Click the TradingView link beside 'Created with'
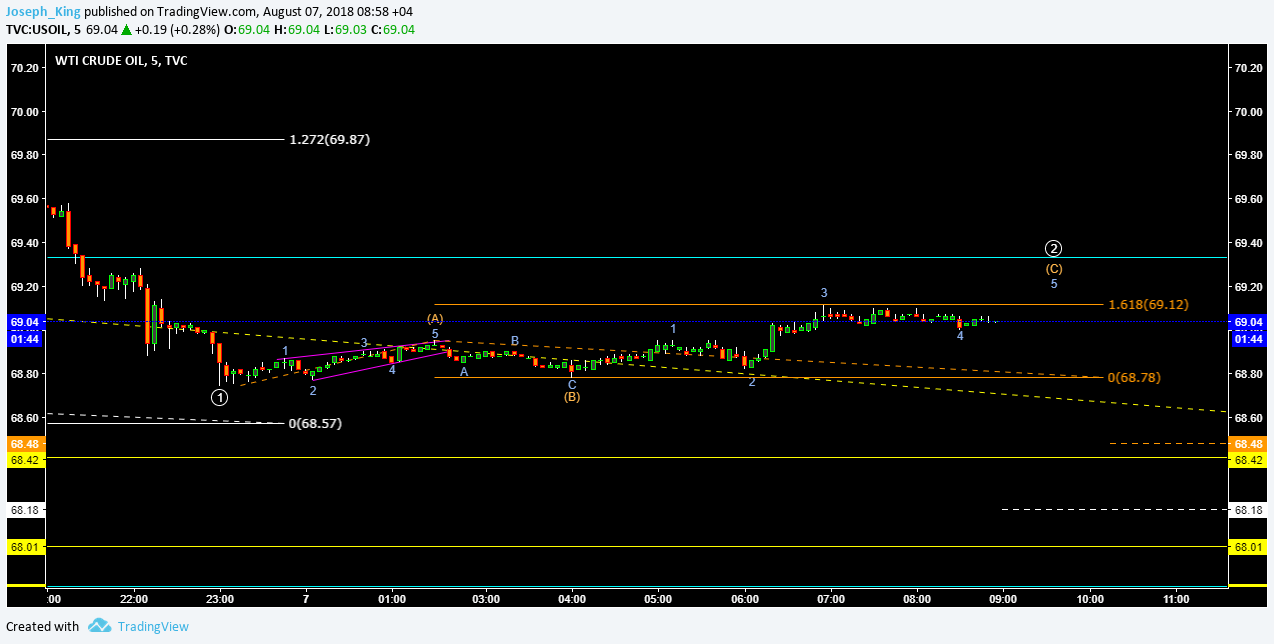Image resolution: width=1274 pixels, height=644 pixels. [x=153, y=627]
